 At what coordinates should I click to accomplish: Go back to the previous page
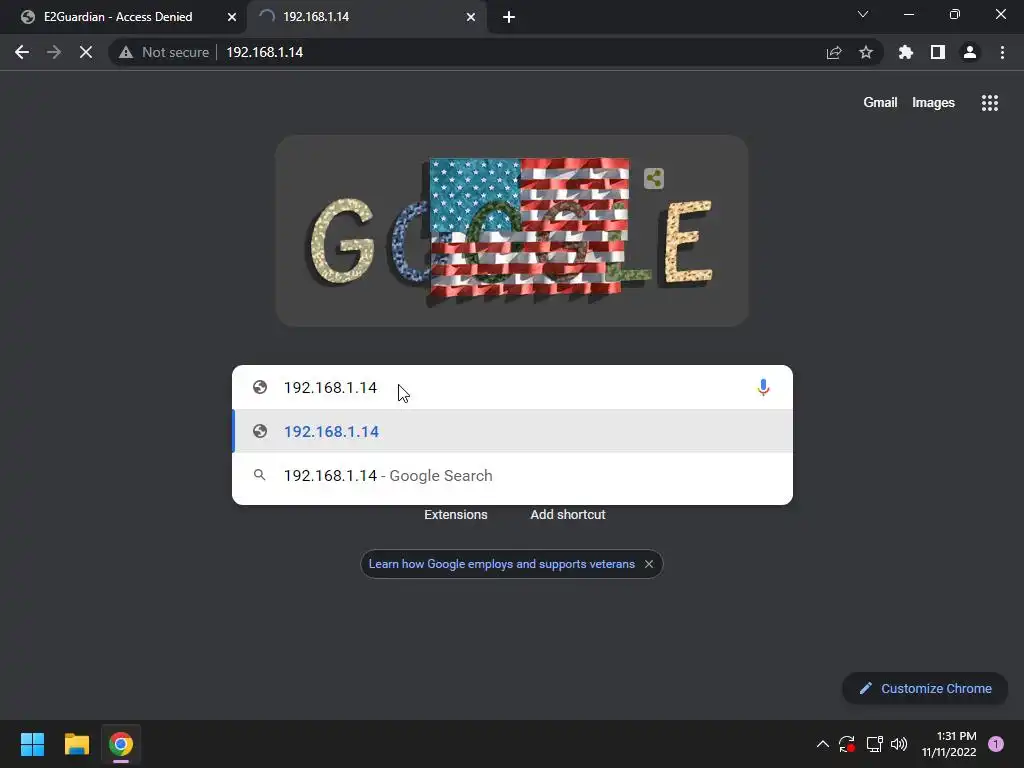tap(22, 52)
